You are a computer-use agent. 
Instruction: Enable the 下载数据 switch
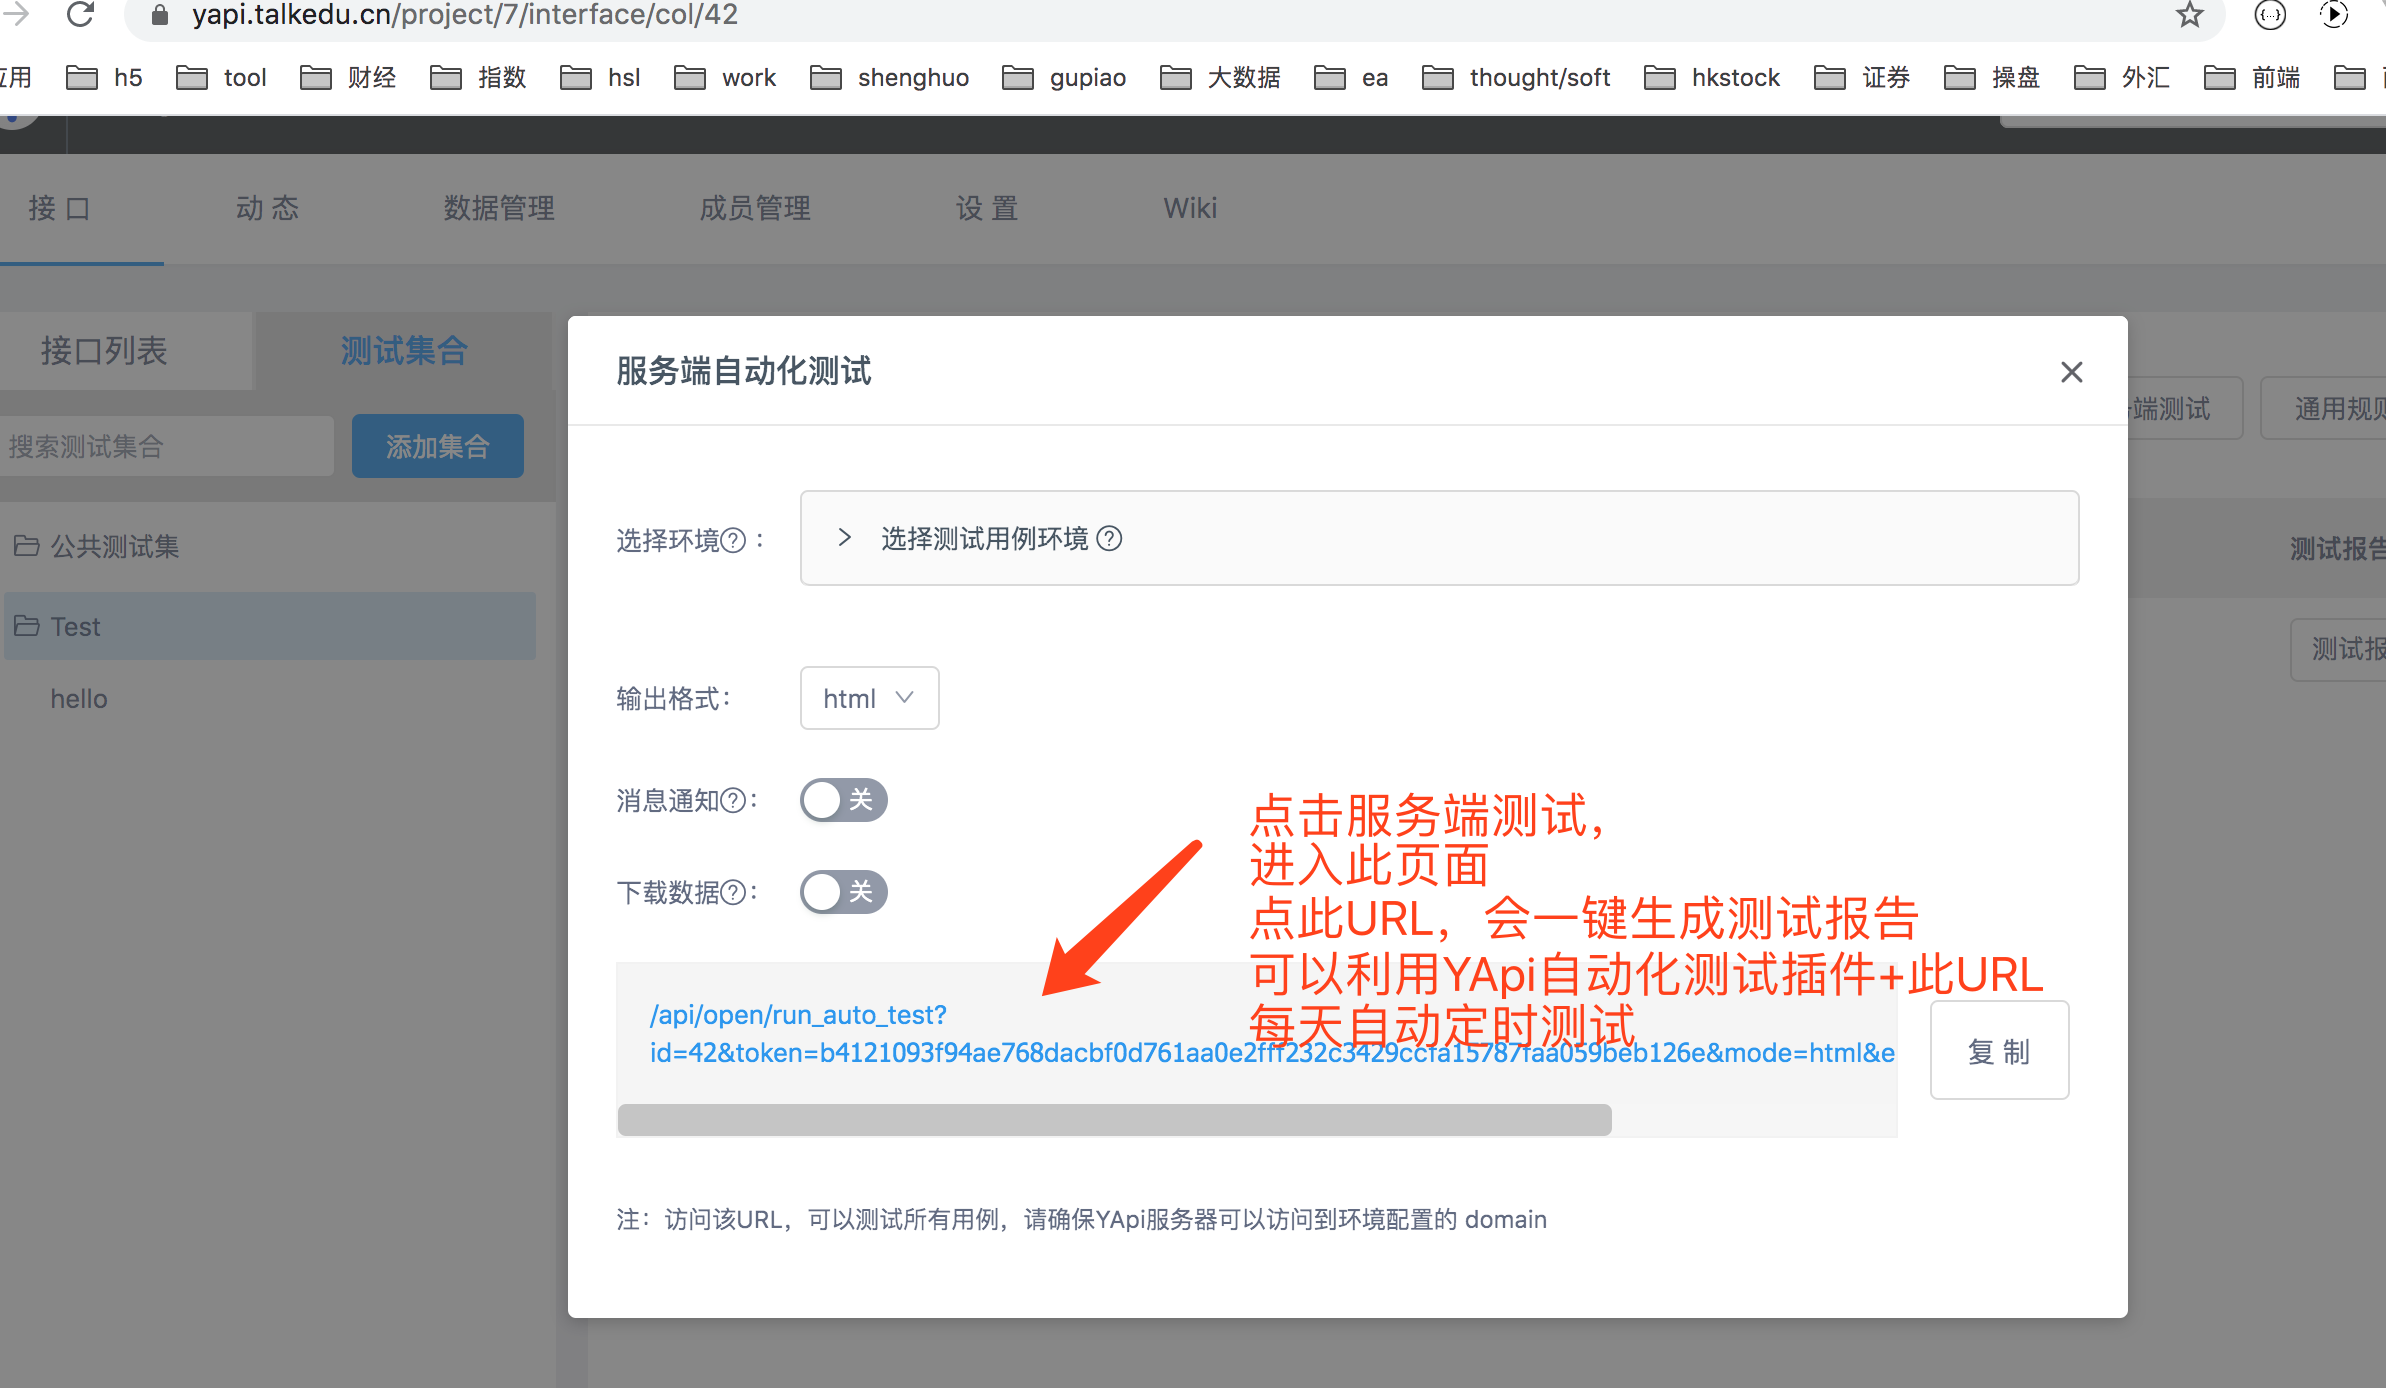tap(844, 892)
